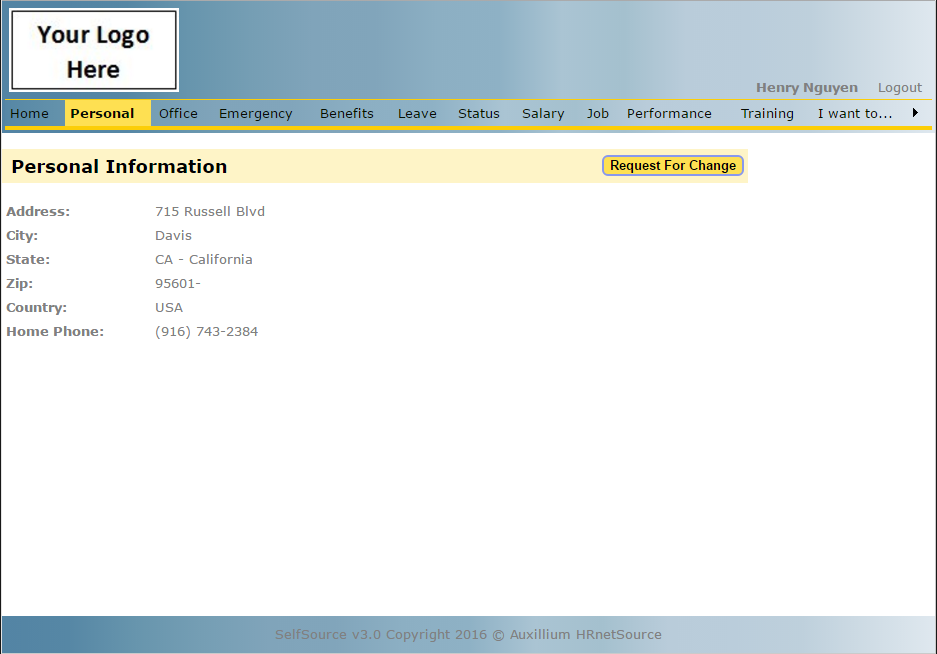This screenshot has height=654, width=937.
Task: Switch to the Emergency tab
Action: [256, 114]
